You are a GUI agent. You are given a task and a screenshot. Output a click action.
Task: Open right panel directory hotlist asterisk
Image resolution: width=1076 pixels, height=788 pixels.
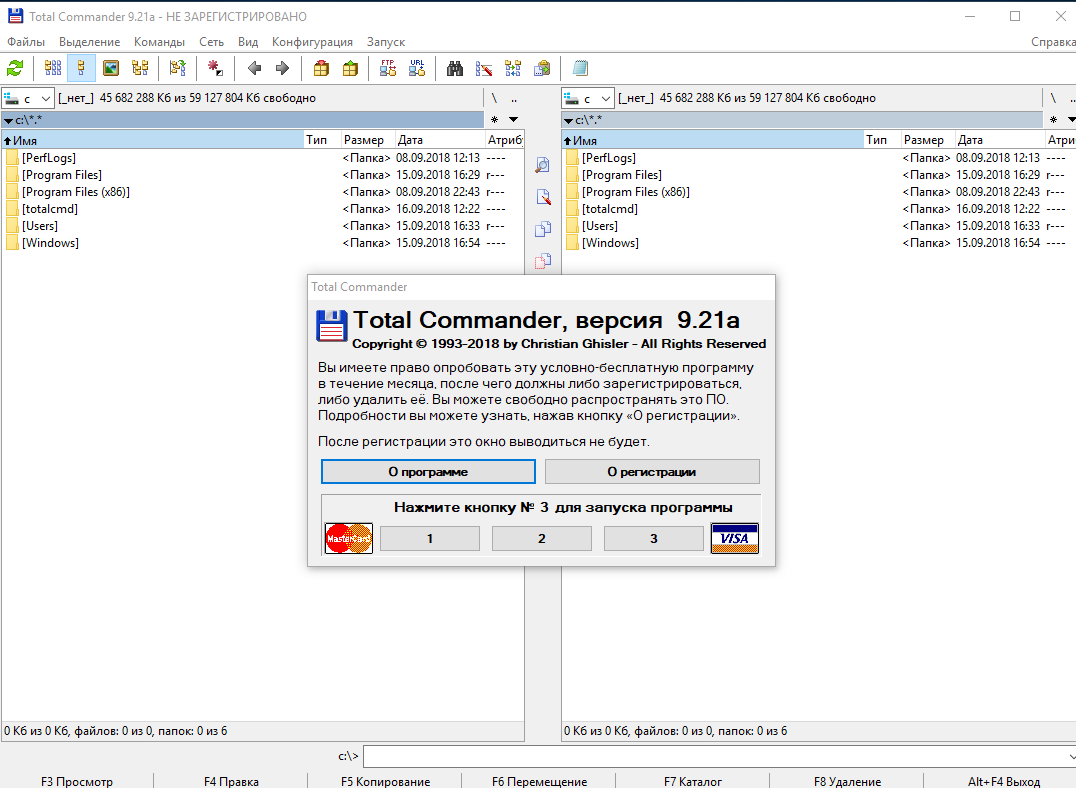1053,119
